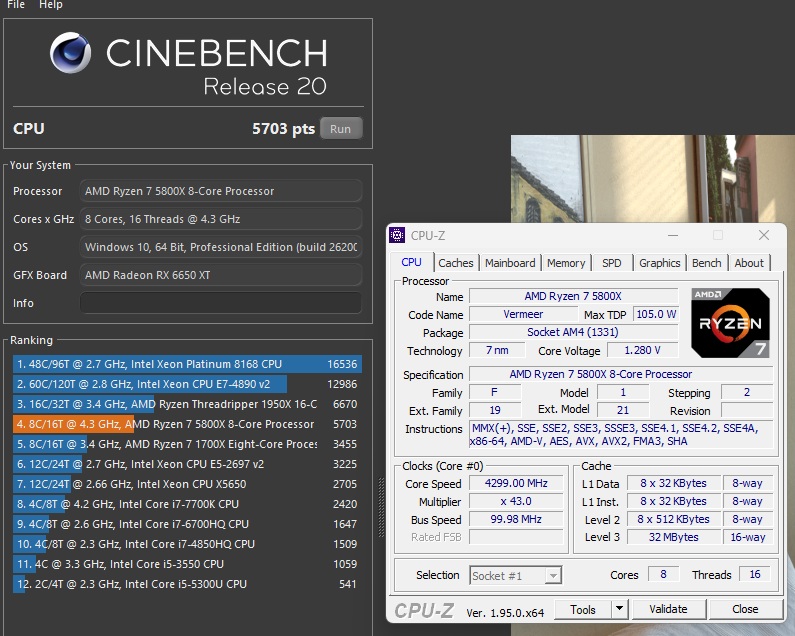Select highlighted ranking row Ryzen 7 5800X

pyautogui.click(x=187, y=424)
